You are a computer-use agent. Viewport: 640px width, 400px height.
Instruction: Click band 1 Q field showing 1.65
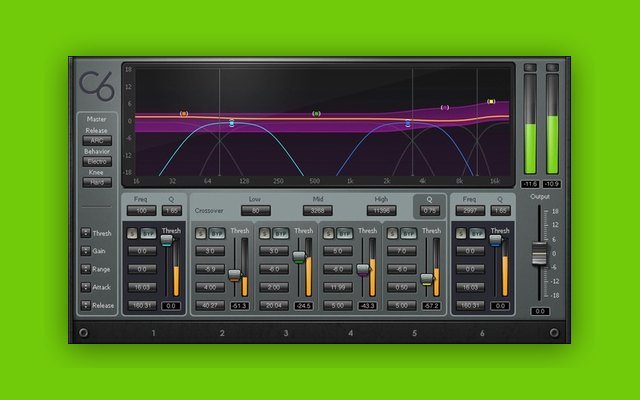[172, 211]
